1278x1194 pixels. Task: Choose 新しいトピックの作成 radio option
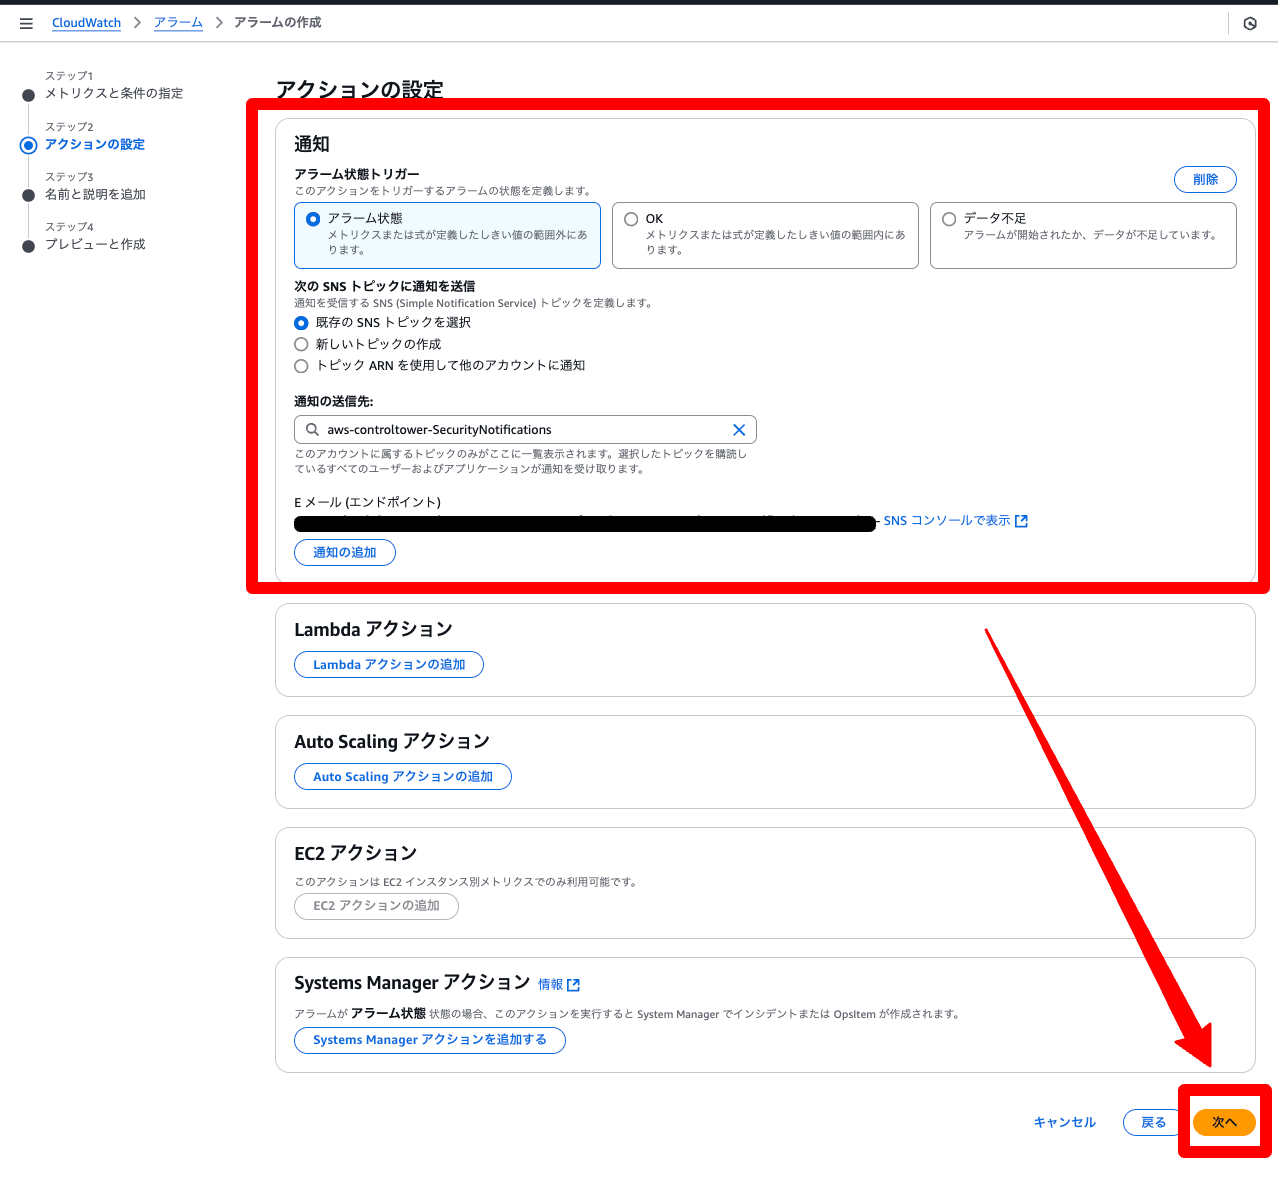click(301, 344)
